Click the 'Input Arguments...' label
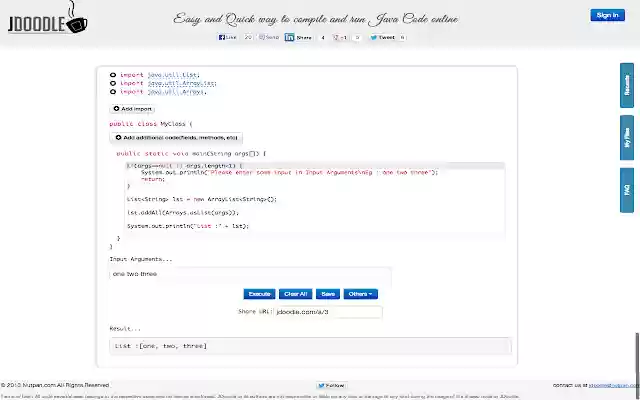Image resolution: width=640 pixels, height=400 pixels. pyautogui.click(x=141, y=259)
